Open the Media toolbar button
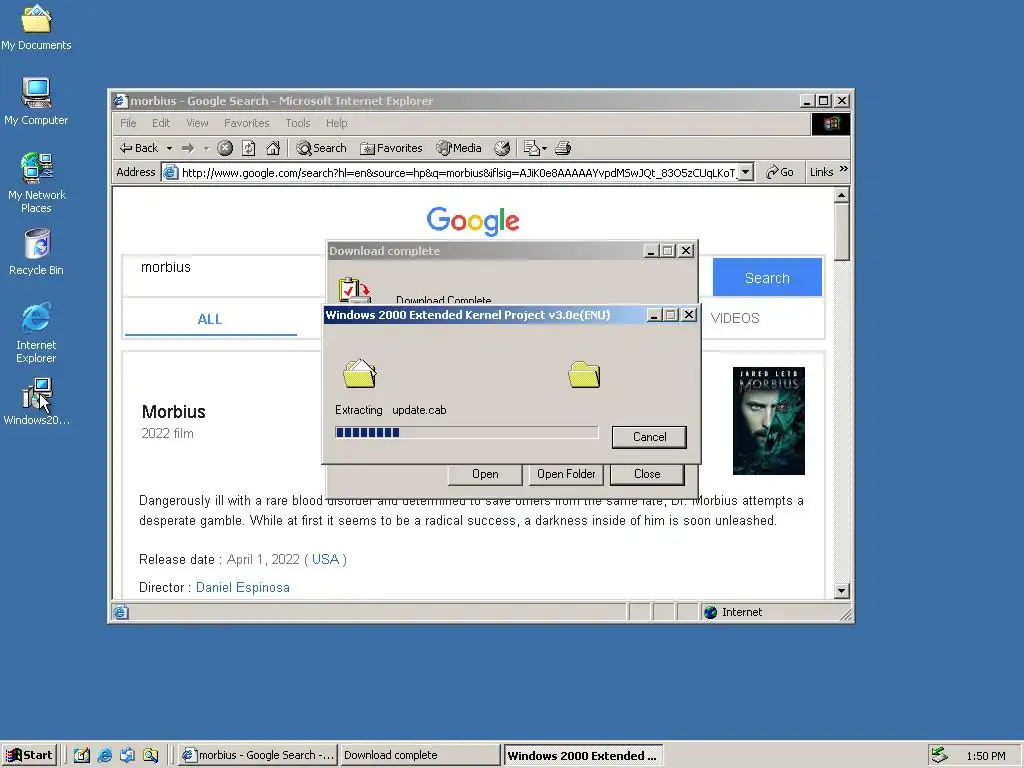This screenshot has width=1024, height=768. pos(459,148)
